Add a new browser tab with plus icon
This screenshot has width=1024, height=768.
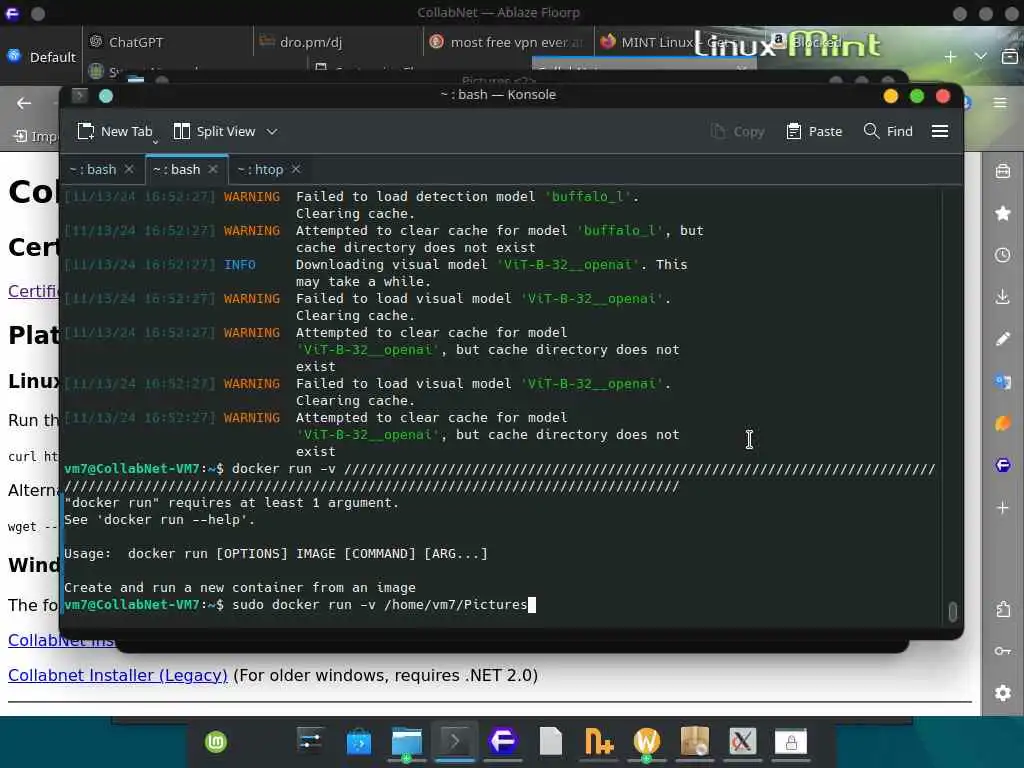point(950,57)
